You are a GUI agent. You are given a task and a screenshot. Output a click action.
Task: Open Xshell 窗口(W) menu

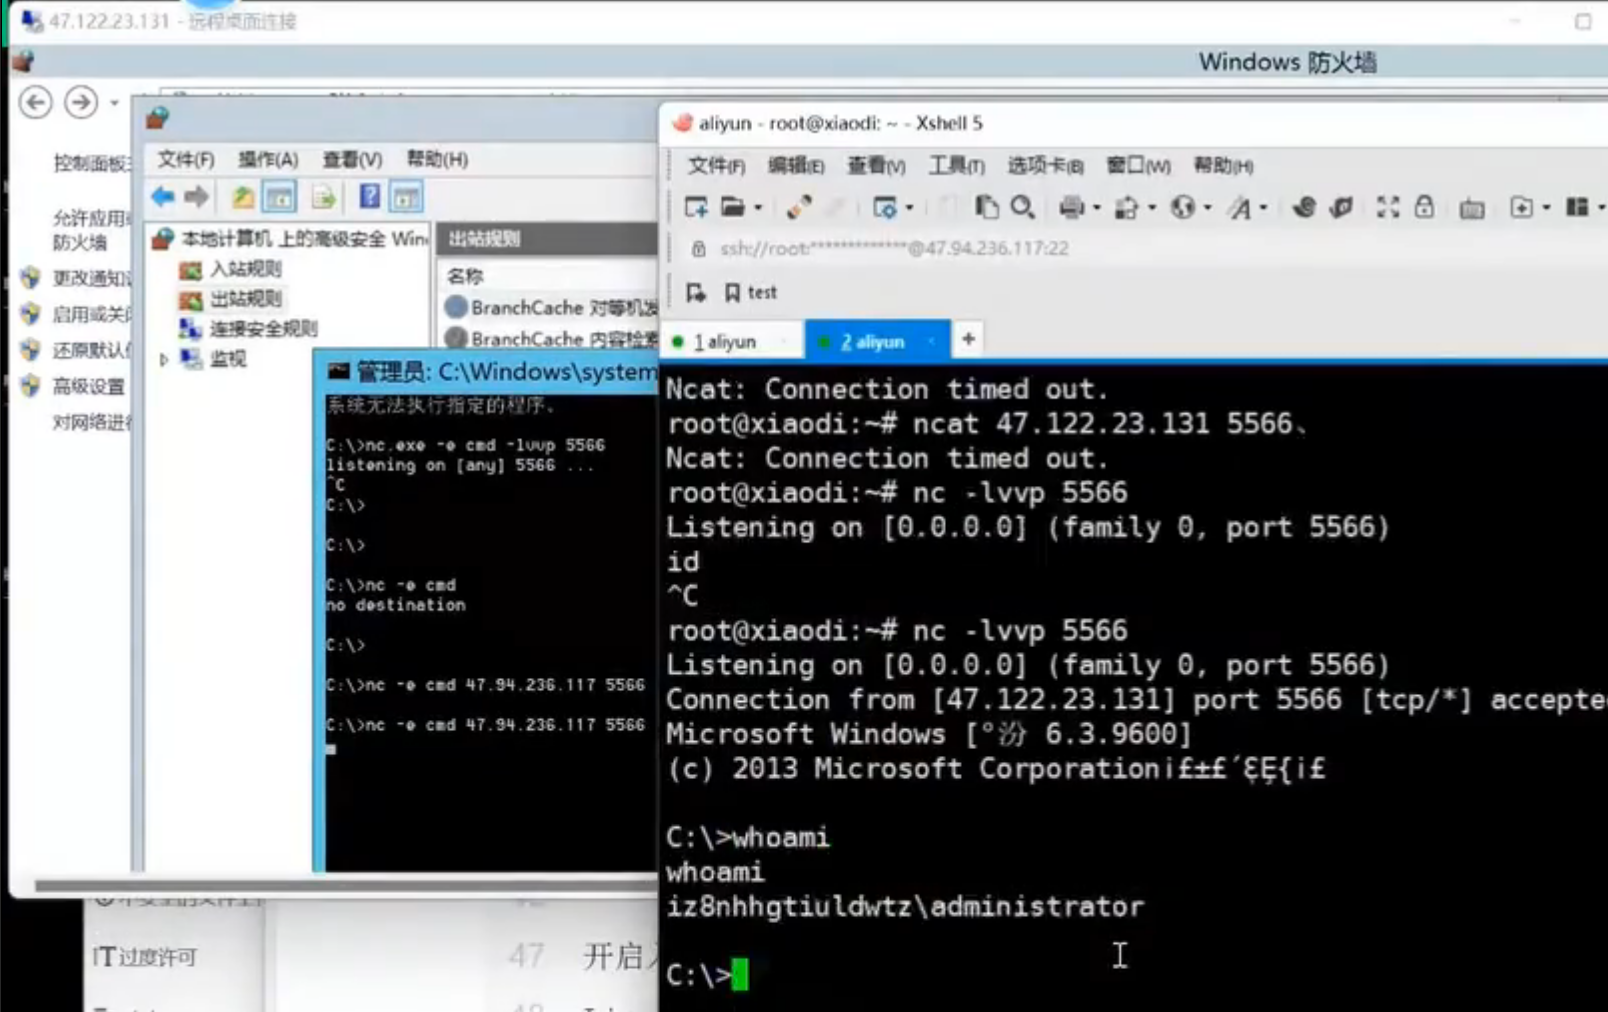pos(1139,165)
